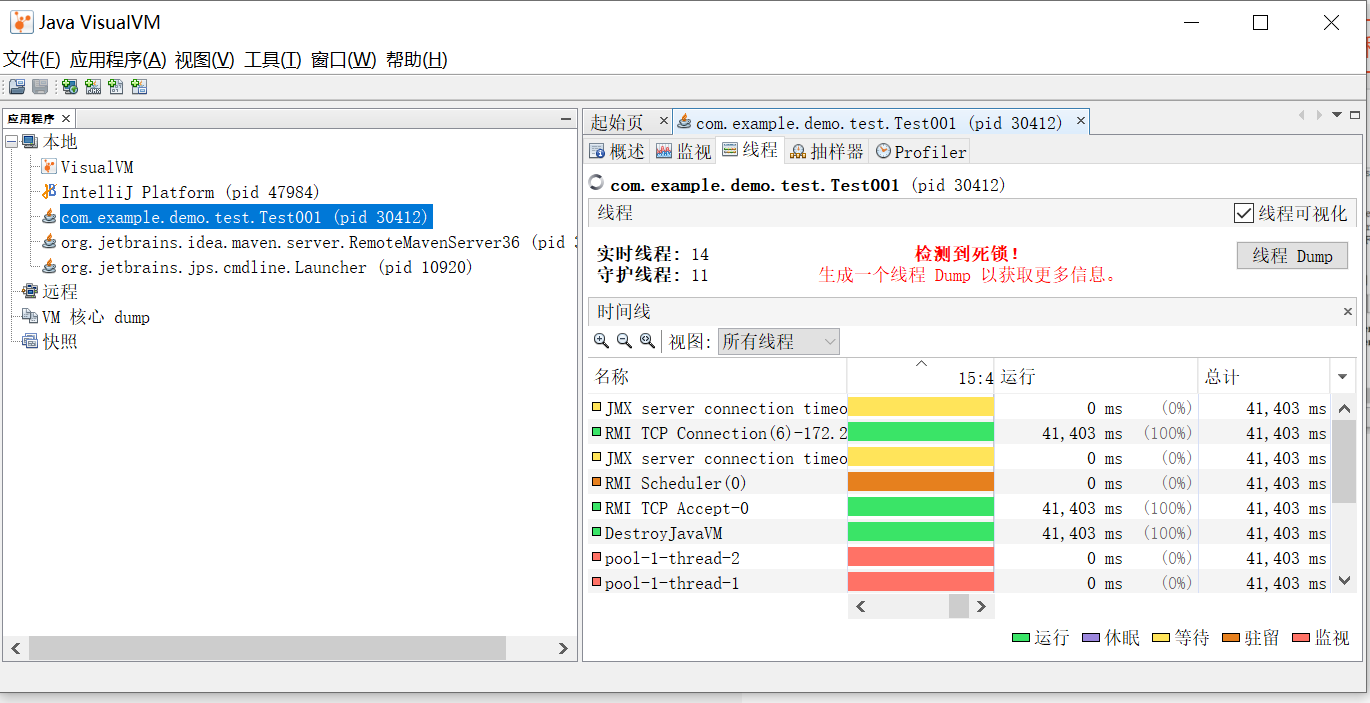Click Java icon of jps.cmdline.Launcher node
Screen dimensions: 1370x703
(49, 267)
